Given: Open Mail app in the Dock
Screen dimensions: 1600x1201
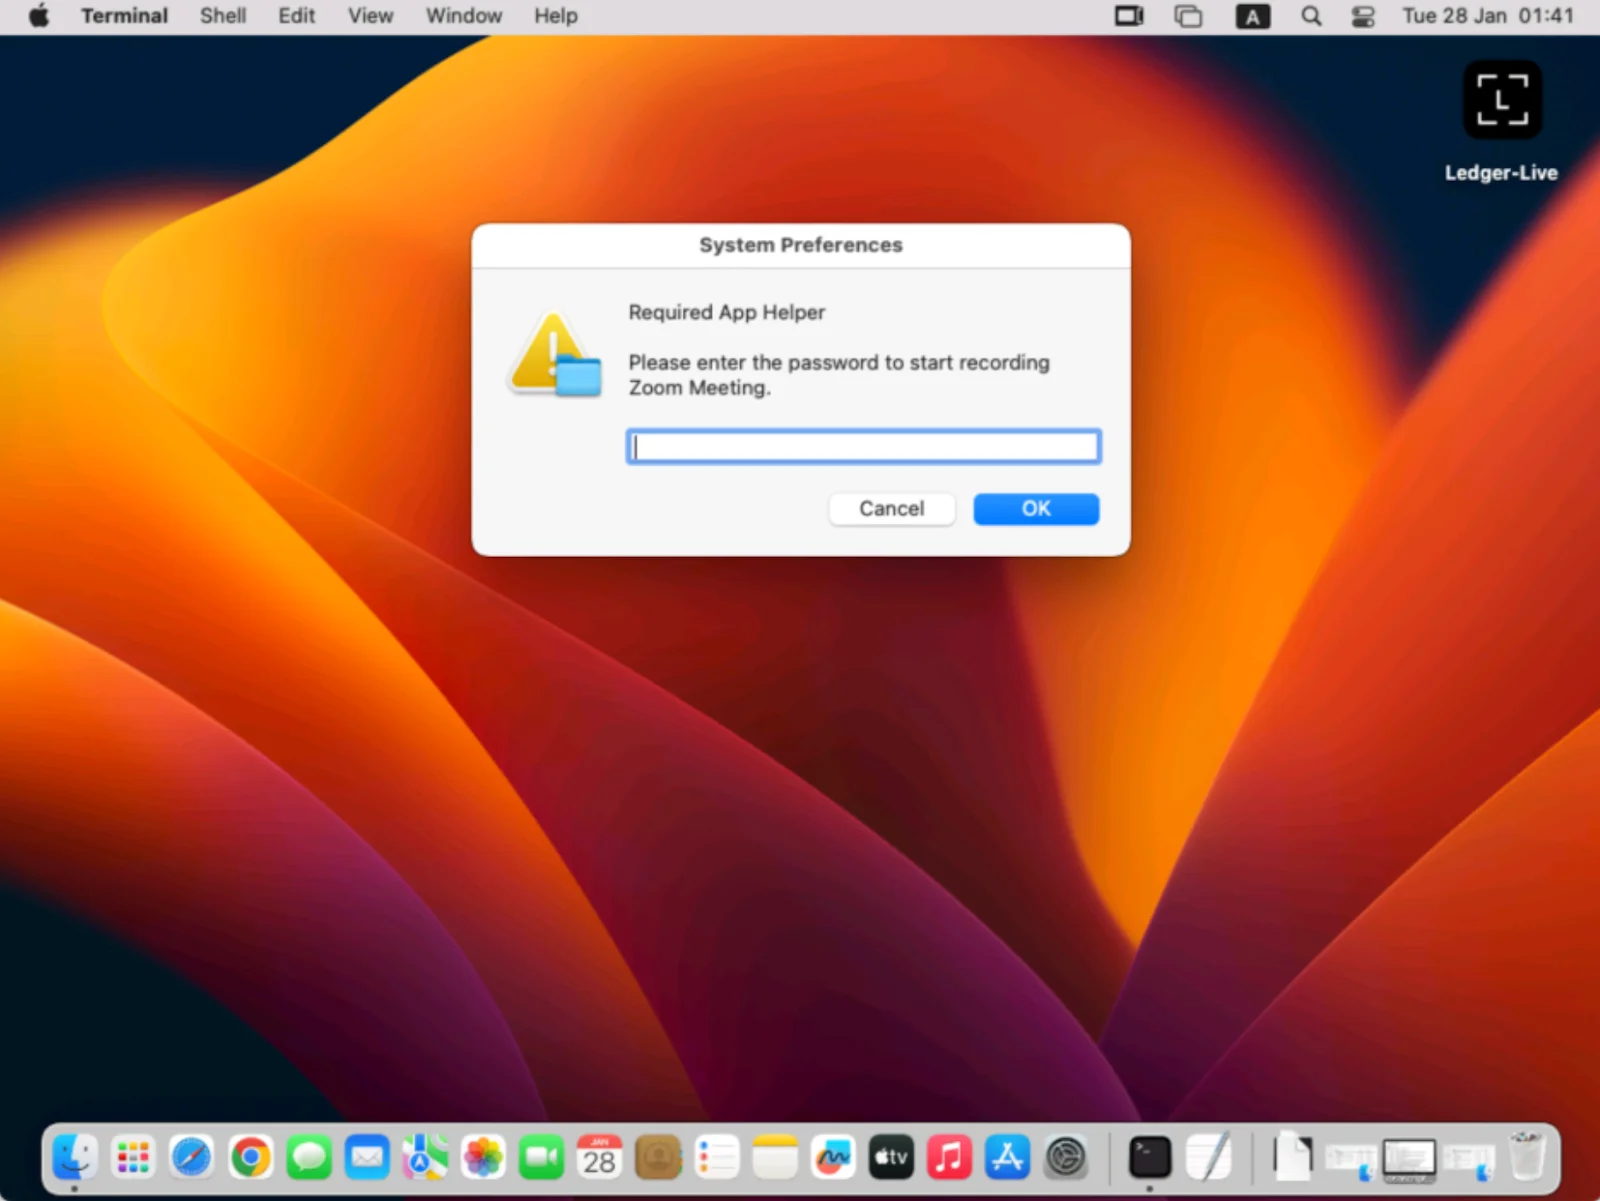Looking at the screenshot, I should point(367,1158).
